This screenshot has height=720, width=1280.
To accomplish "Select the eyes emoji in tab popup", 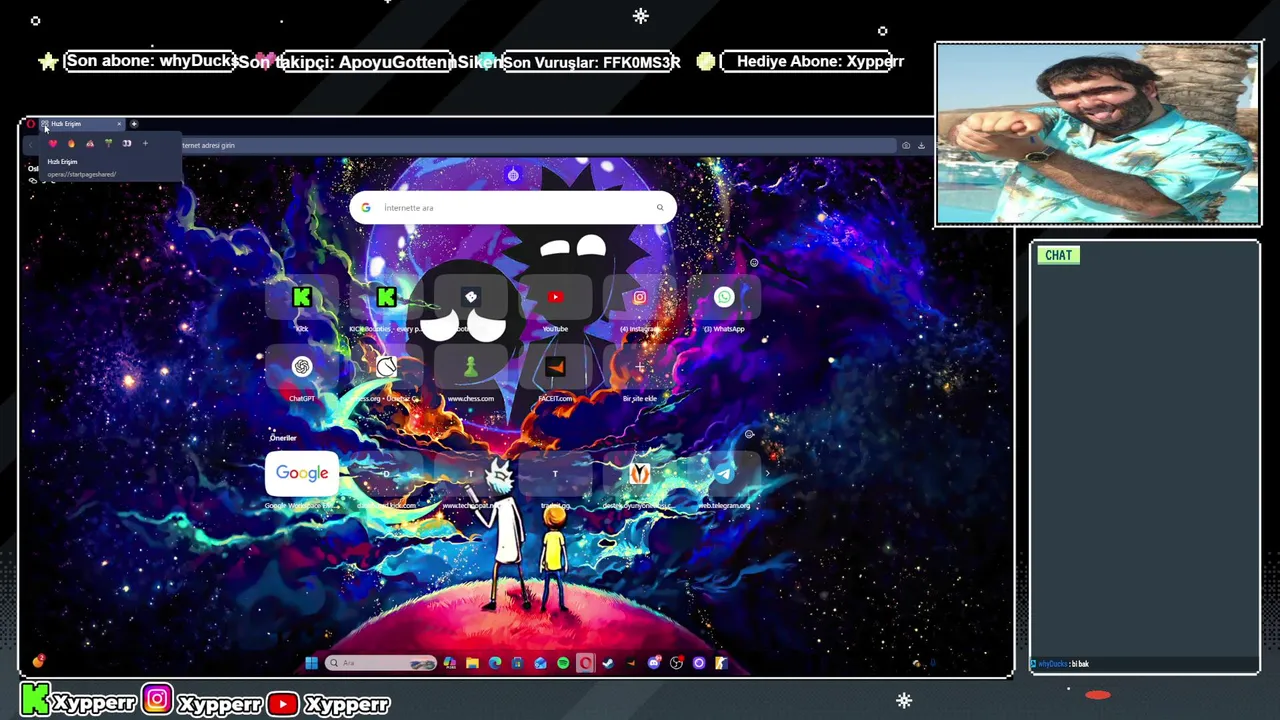I will (x=127, y=144).
